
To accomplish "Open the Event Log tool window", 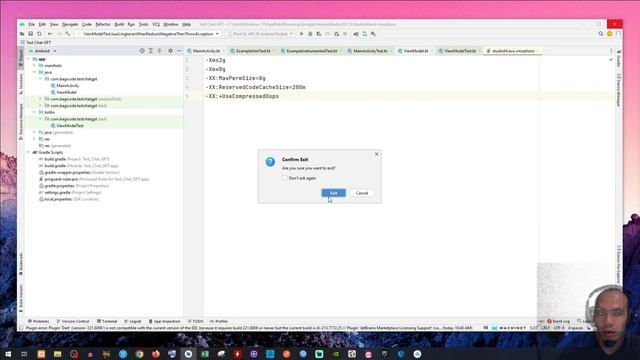I will (558, 321).
